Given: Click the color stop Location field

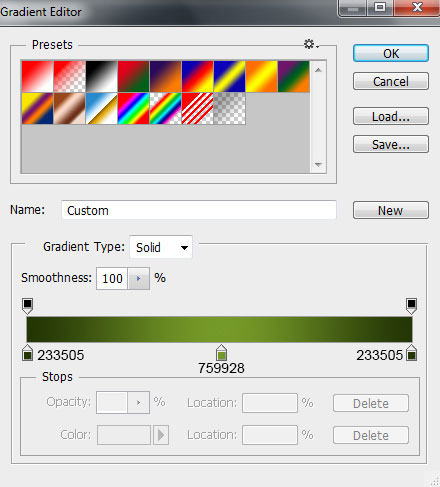Looking at the screenshot, I should click(x=270, y=435).
